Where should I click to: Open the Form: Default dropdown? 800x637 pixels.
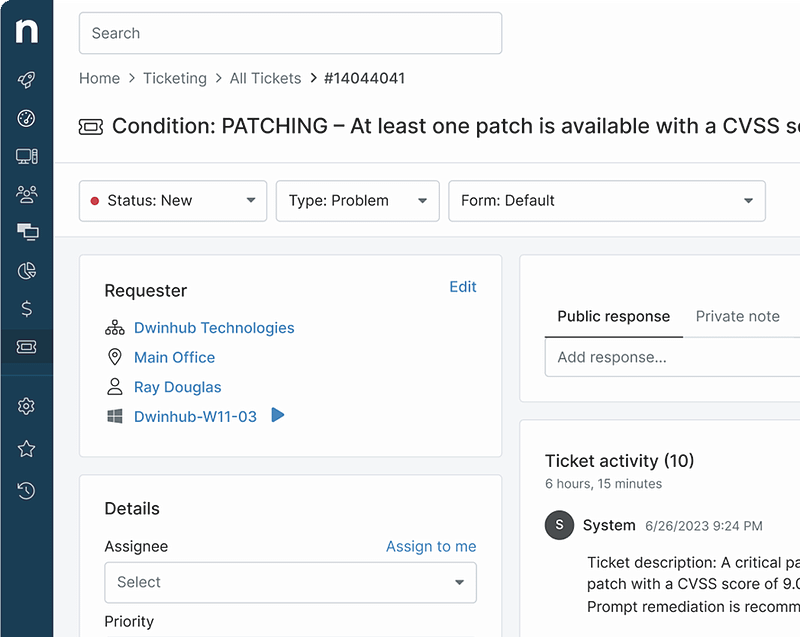(607, 201)
